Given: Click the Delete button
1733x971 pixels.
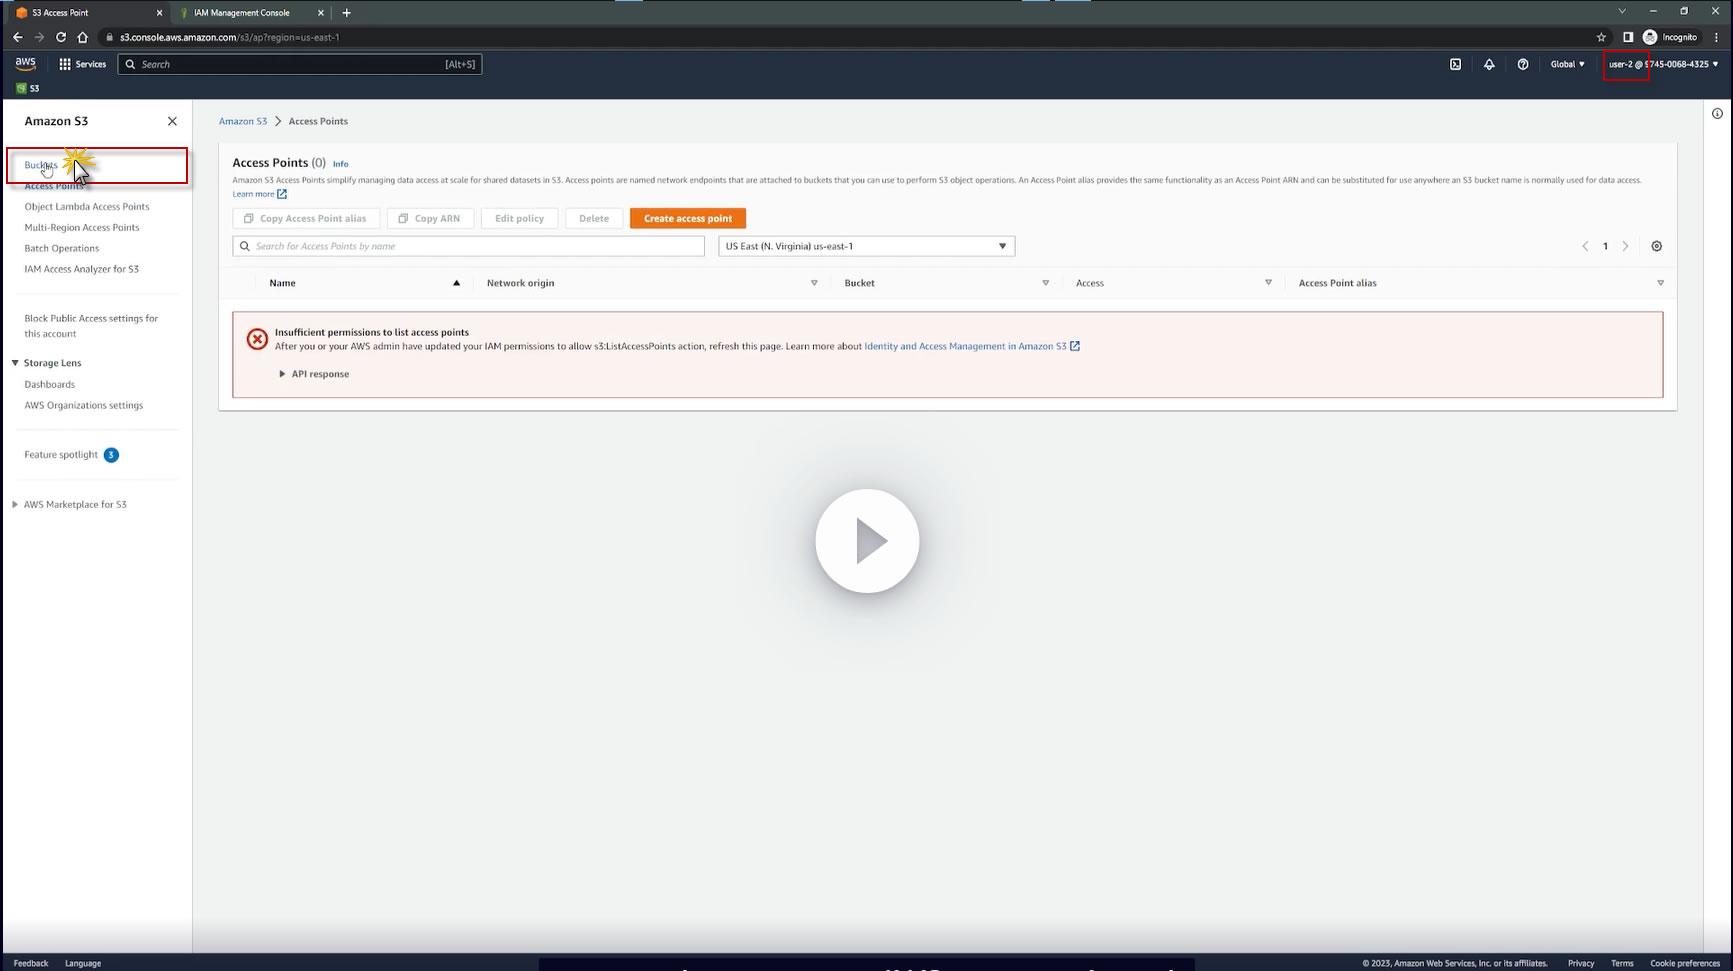Looking at the screenshot, I should click(594, 218).
